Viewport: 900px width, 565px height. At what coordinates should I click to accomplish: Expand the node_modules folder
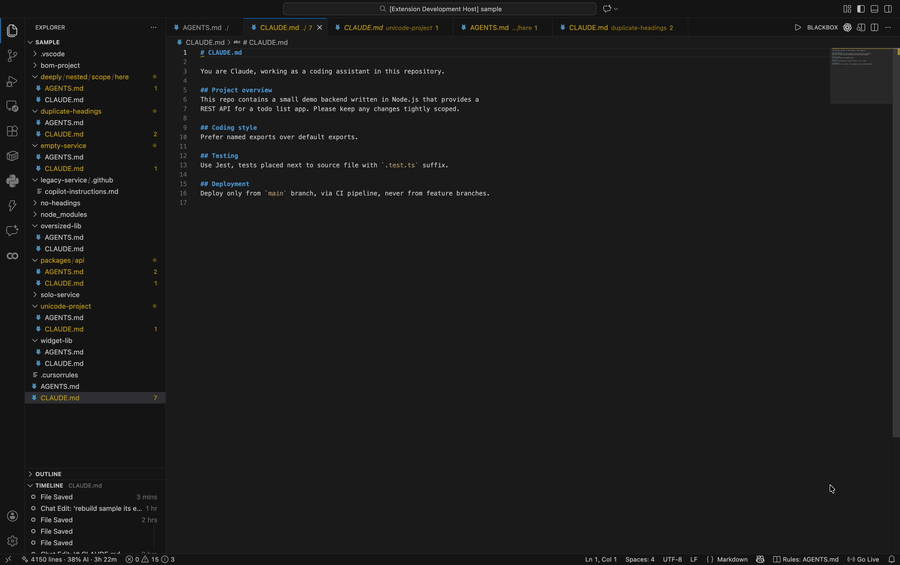coord(64,215)
